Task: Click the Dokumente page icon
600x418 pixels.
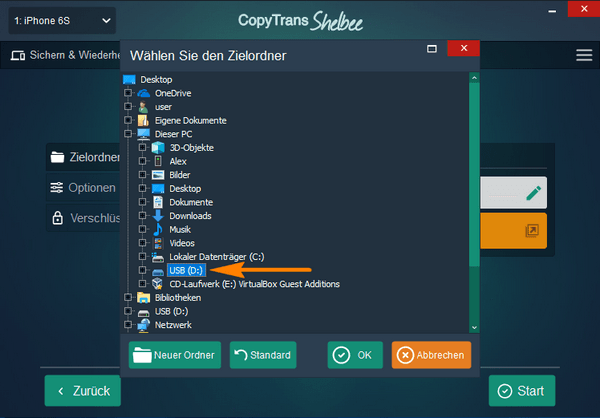Action: 158,202
